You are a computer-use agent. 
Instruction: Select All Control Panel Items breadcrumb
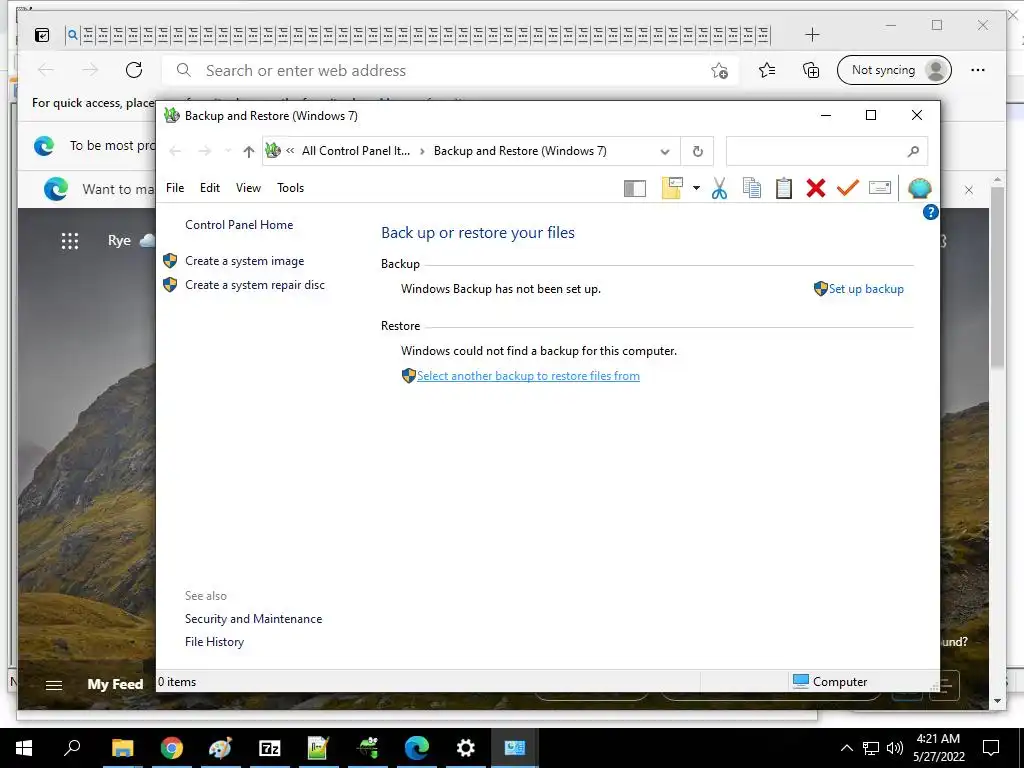point(356,151)
